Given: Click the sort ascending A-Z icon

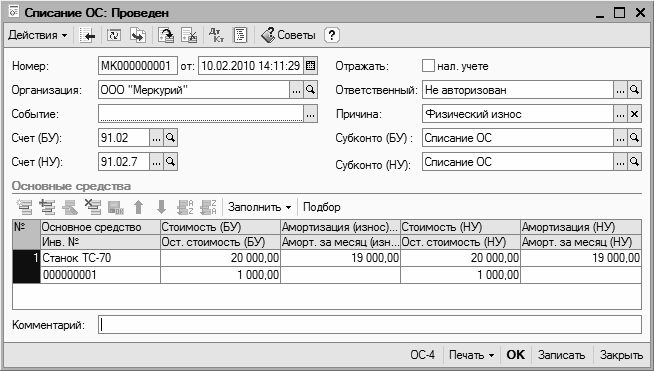Looking at the screenshot, I should [185, 207].
